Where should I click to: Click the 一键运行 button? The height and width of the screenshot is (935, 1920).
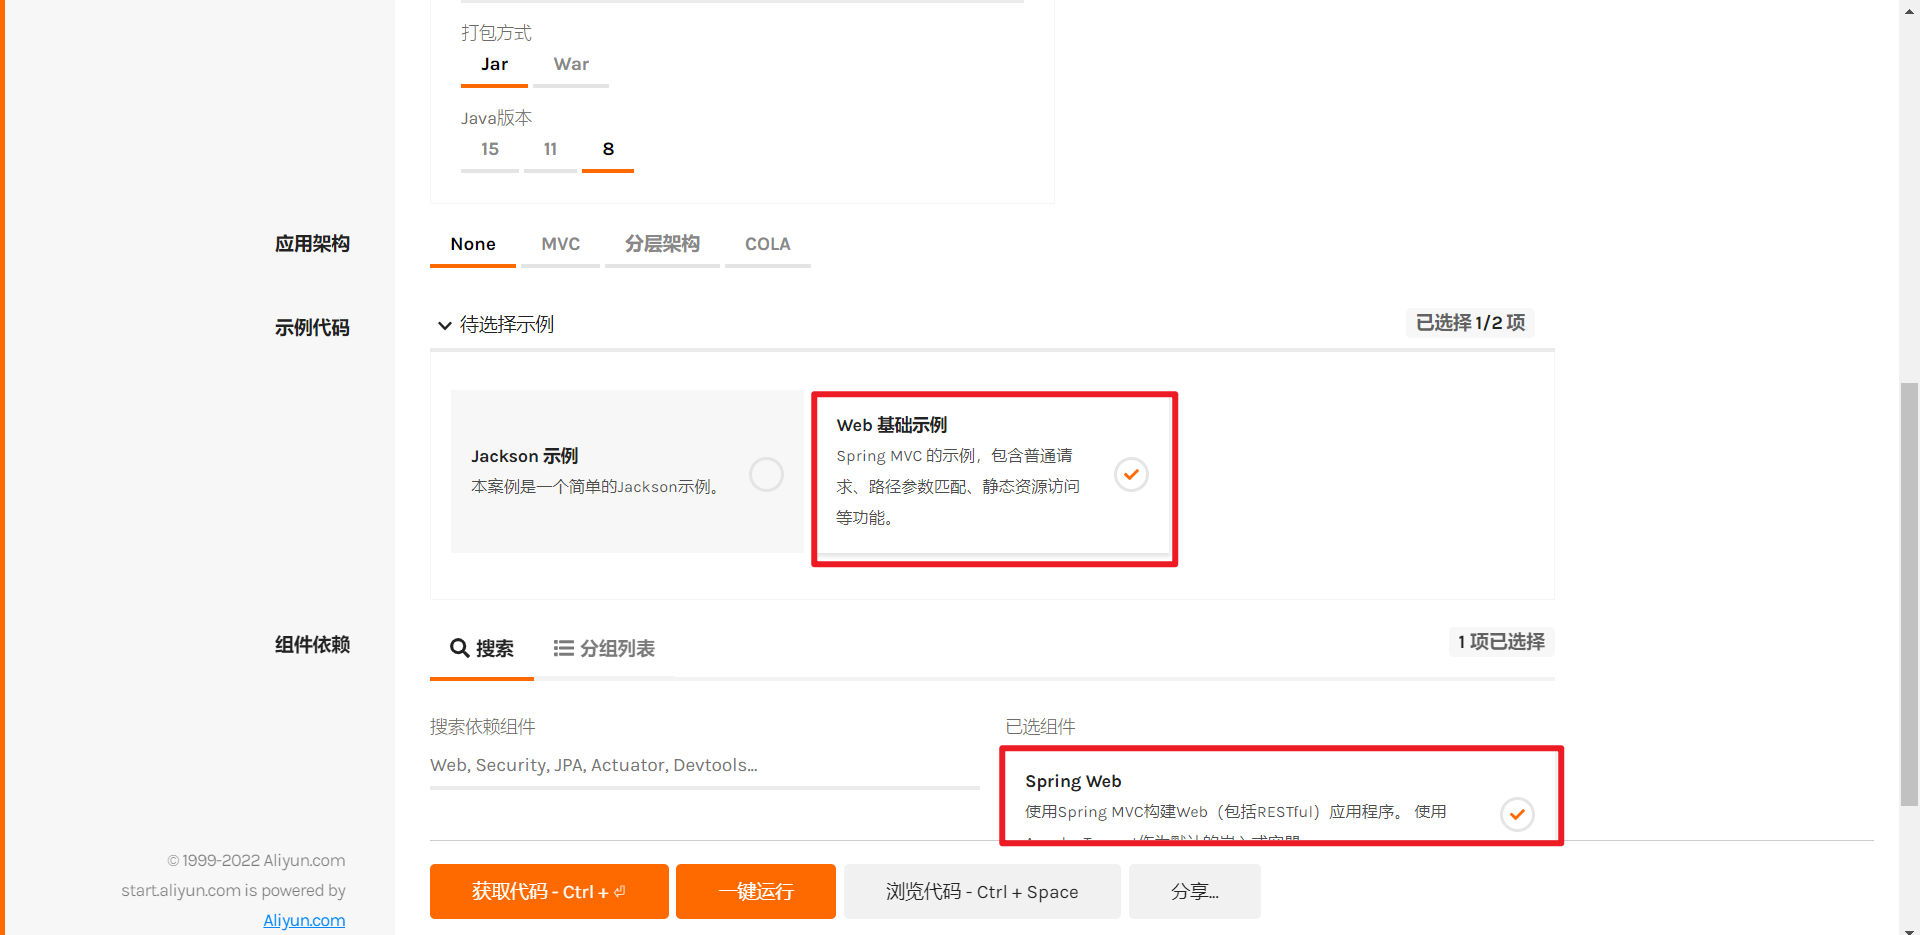756,891
